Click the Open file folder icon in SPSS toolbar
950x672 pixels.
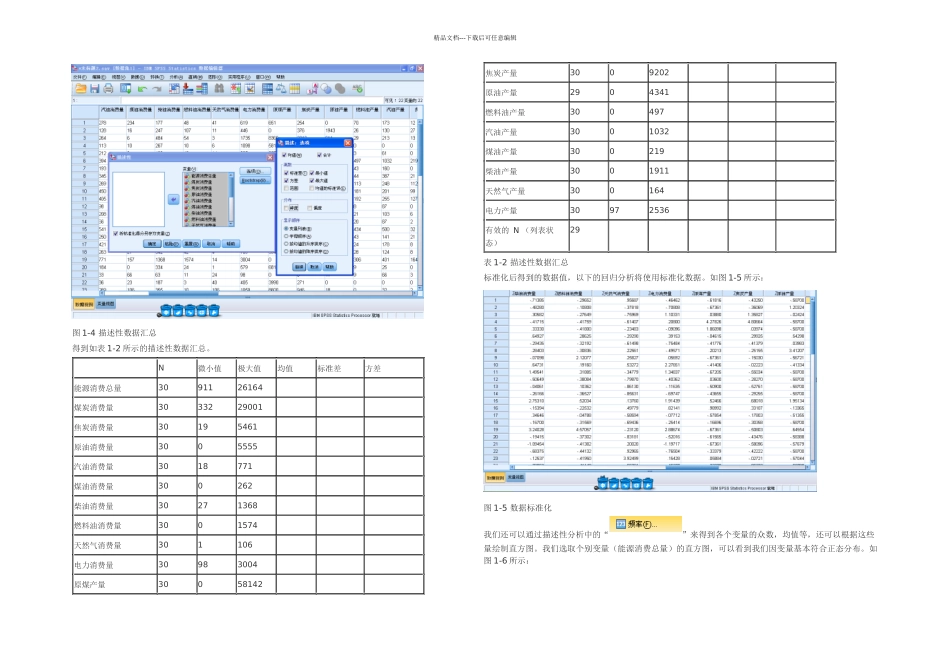[81, 88]
